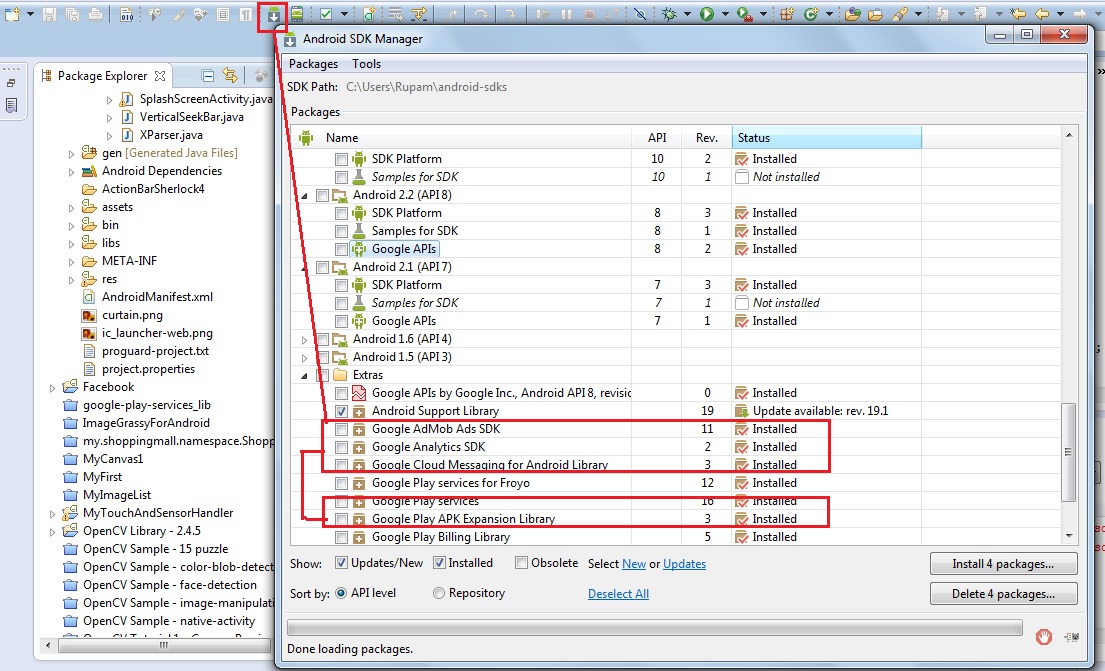
Task: Click Install 4 packages button
Action: [1004, 564]
